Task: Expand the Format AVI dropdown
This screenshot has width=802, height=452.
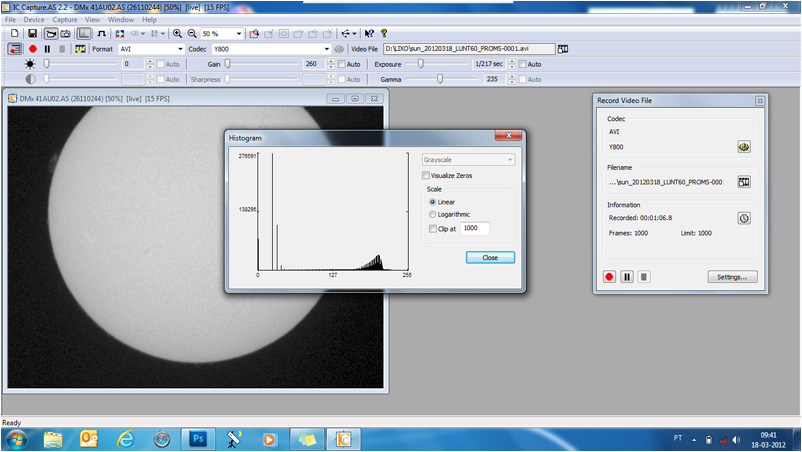Action: point(180,49)
